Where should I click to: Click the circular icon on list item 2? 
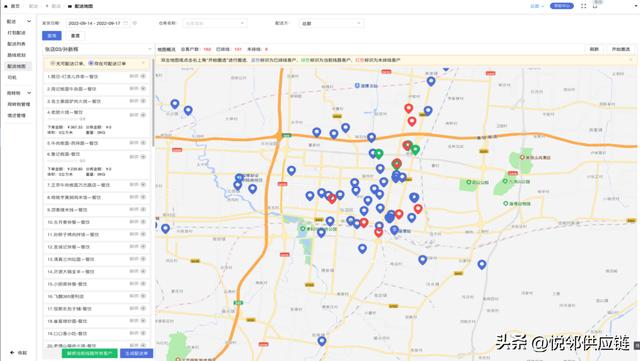143,89
